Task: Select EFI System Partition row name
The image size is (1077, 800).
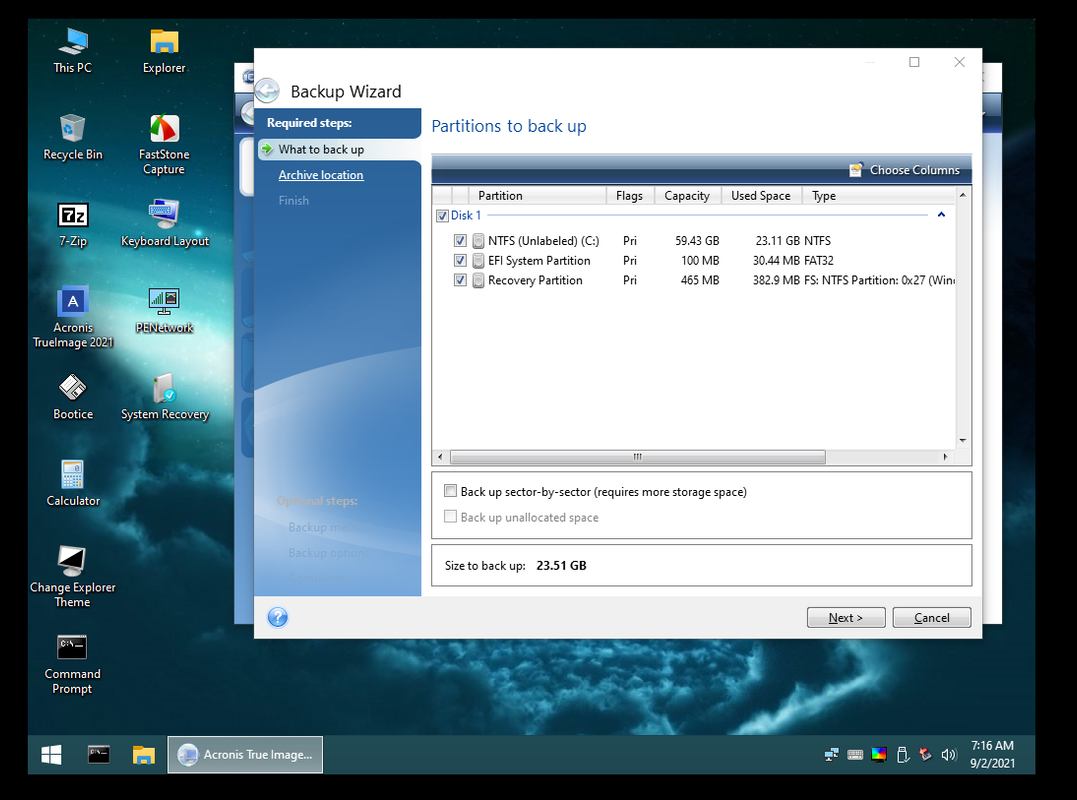Action: point(539,260)
